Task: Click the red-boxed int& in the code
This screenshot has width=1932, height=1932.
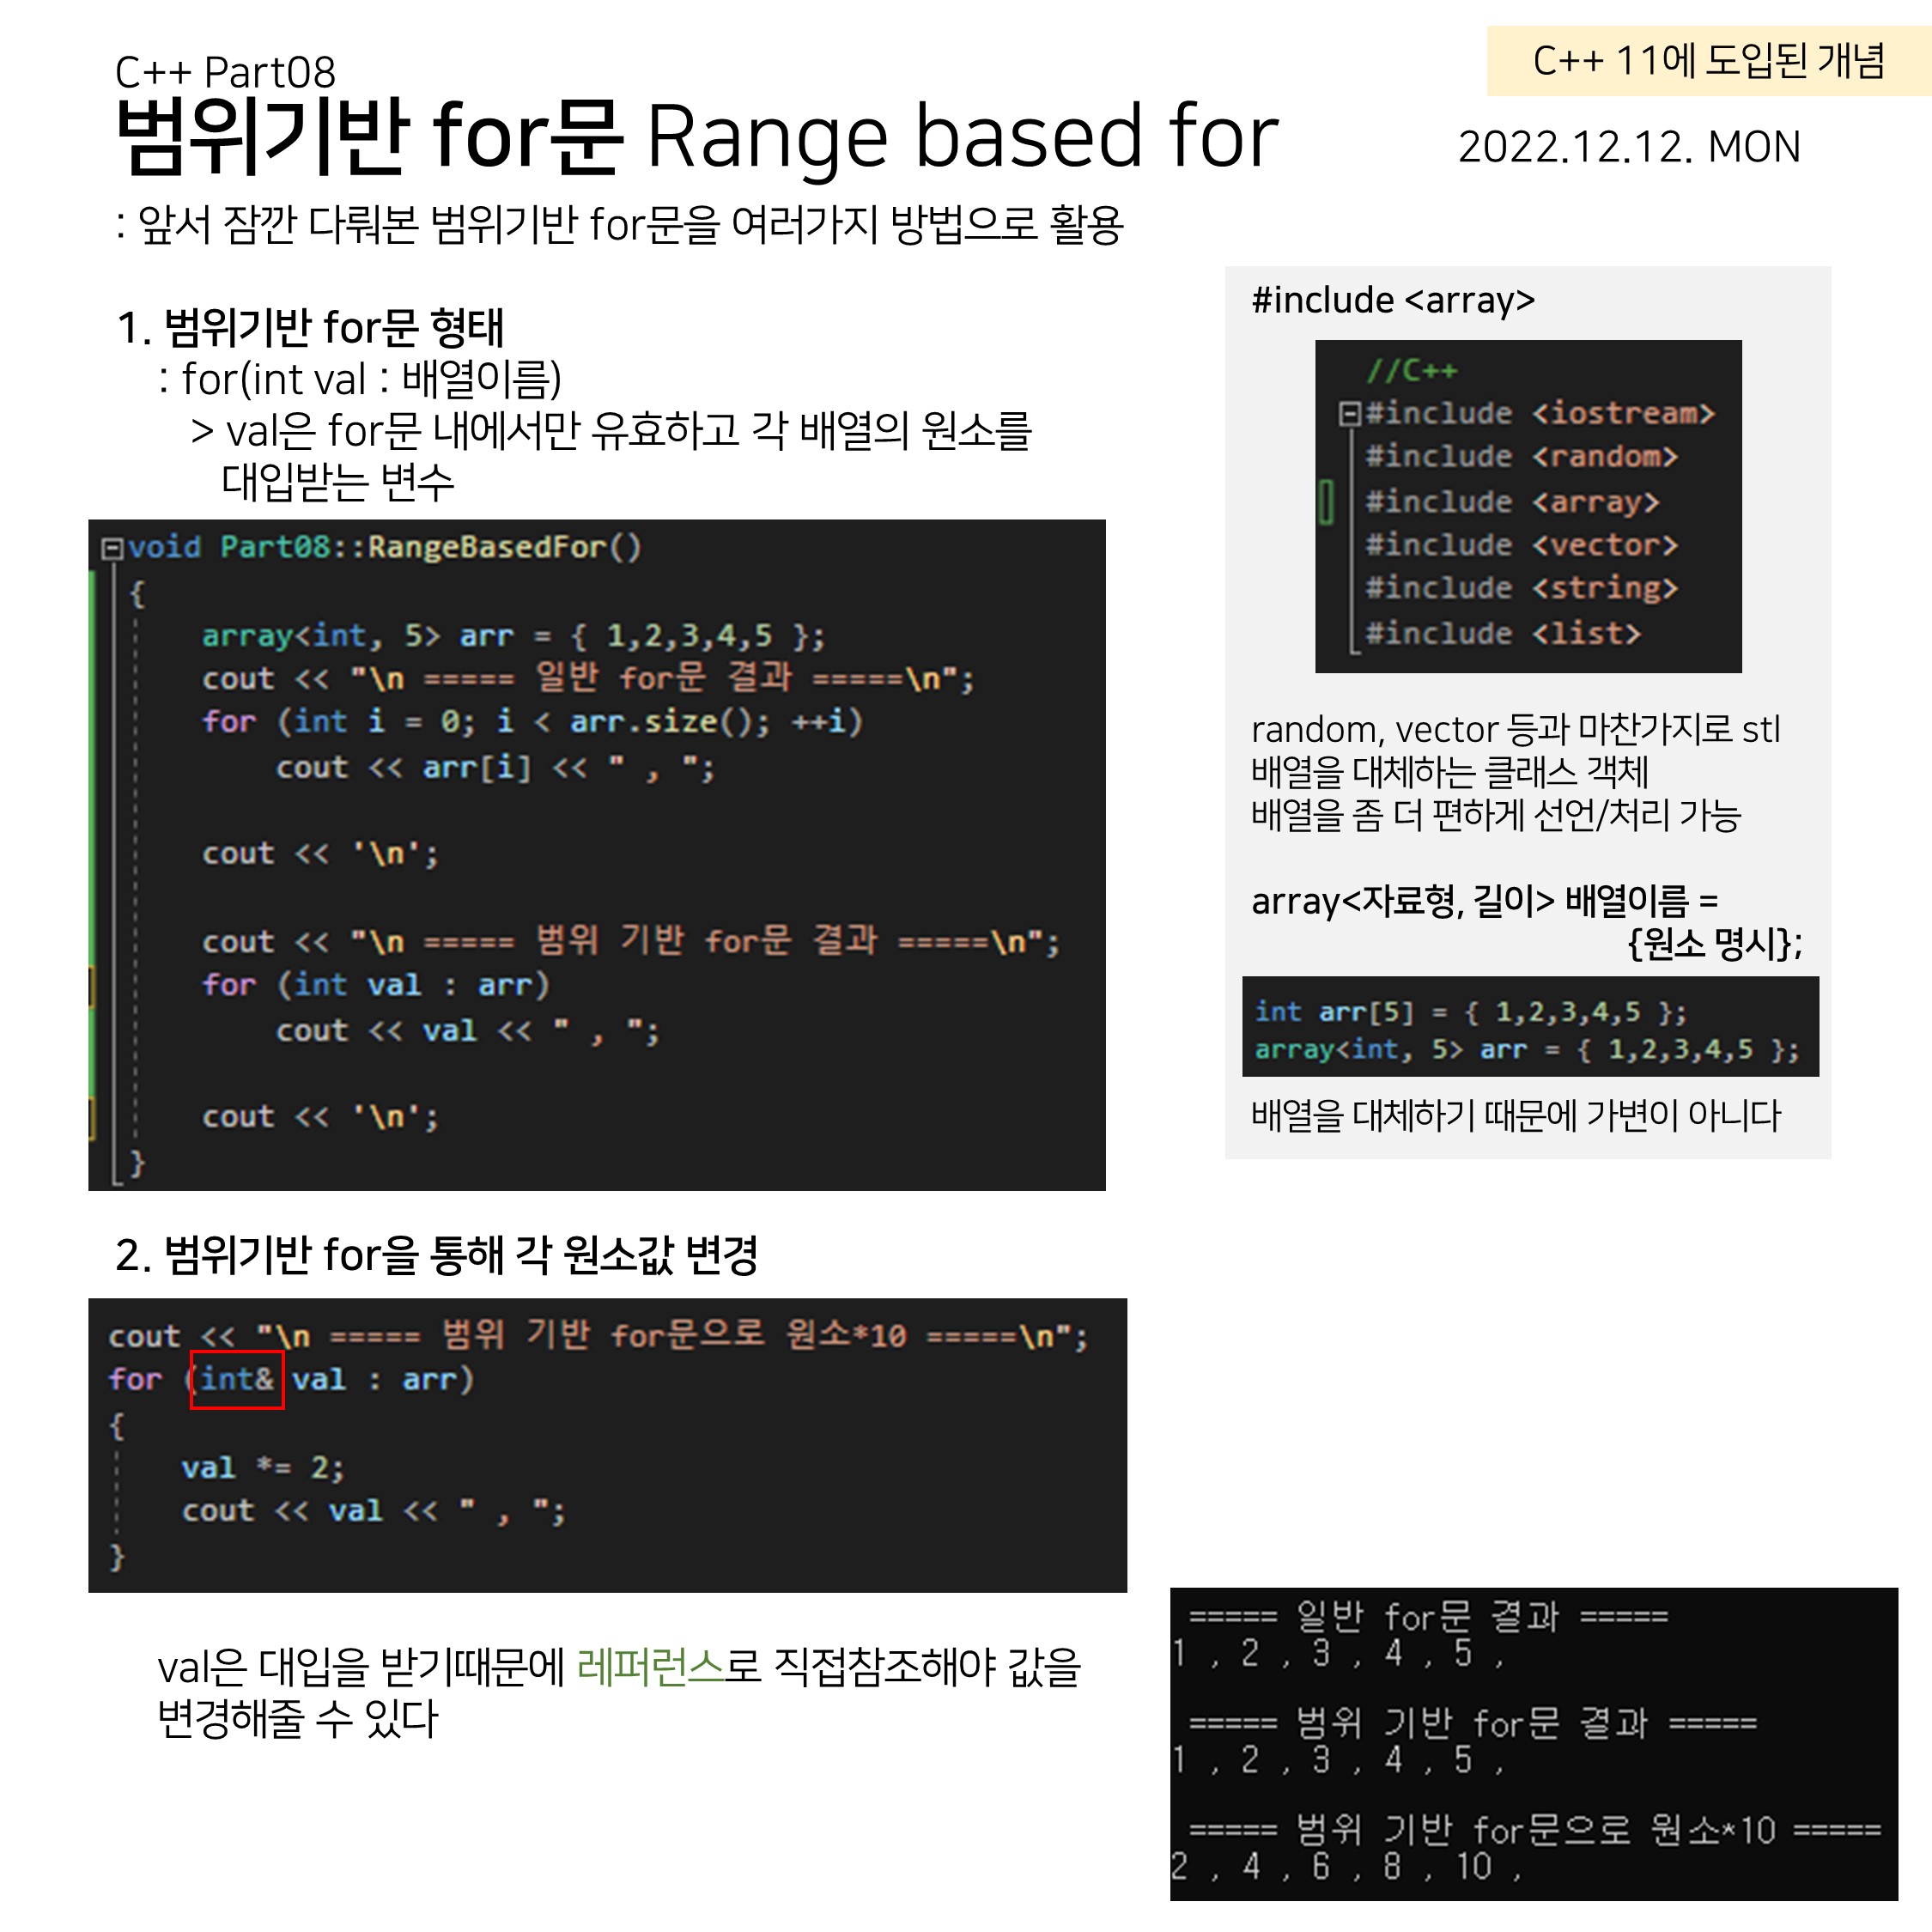Action: [x=237, y=1379]
